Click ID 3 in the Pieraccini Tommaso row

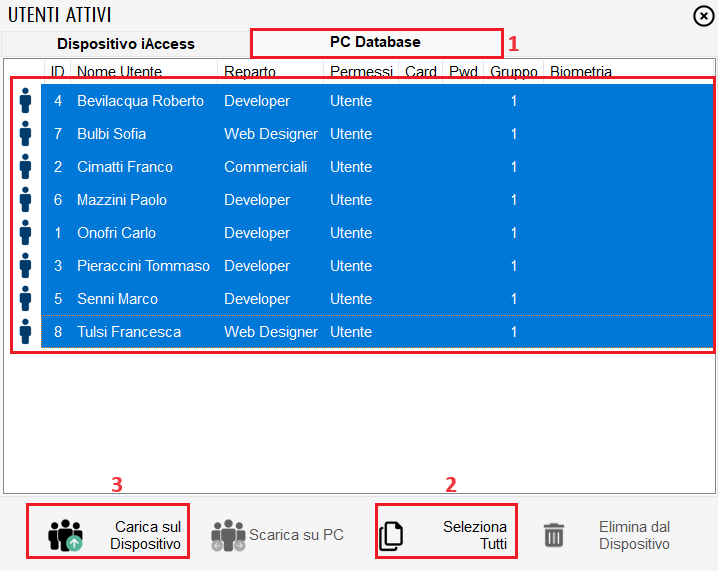pyautogui.click(x=58, y=266)
